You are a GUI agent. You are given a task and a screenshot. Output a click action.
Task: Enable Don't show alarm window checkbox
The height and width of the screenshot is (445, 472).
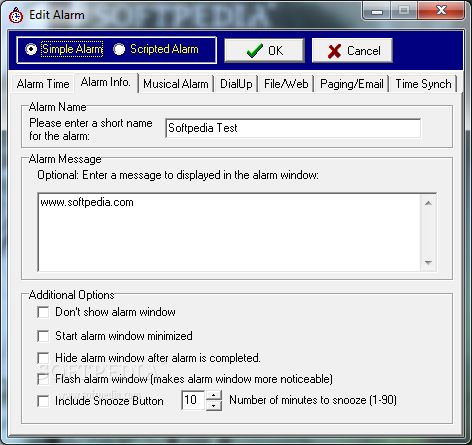(43, 312)
